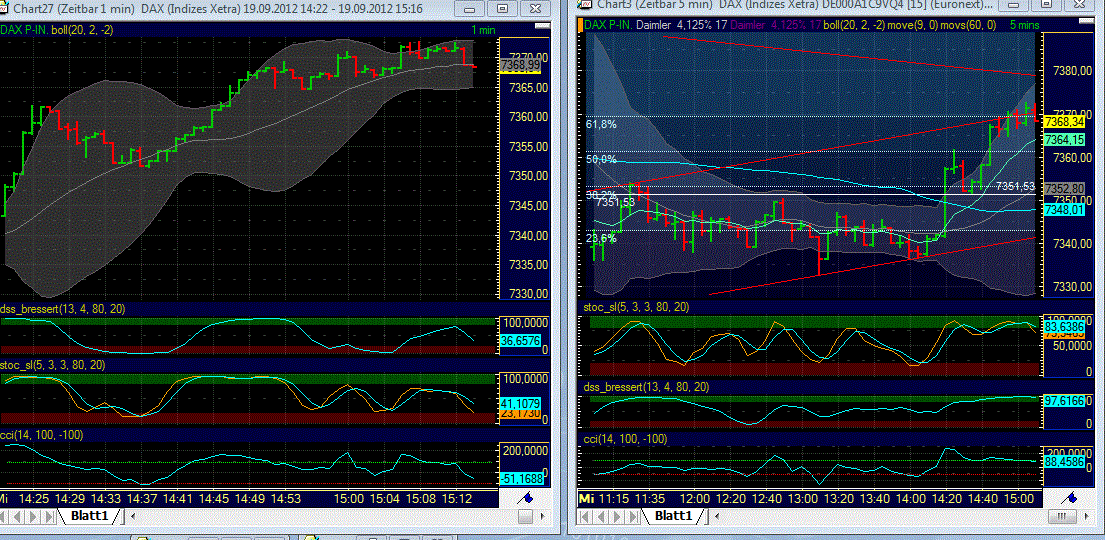1105x540 pixels.
Task: Click the boll(20, 2, -2) label in Chart27
Action: pos(81,30)
